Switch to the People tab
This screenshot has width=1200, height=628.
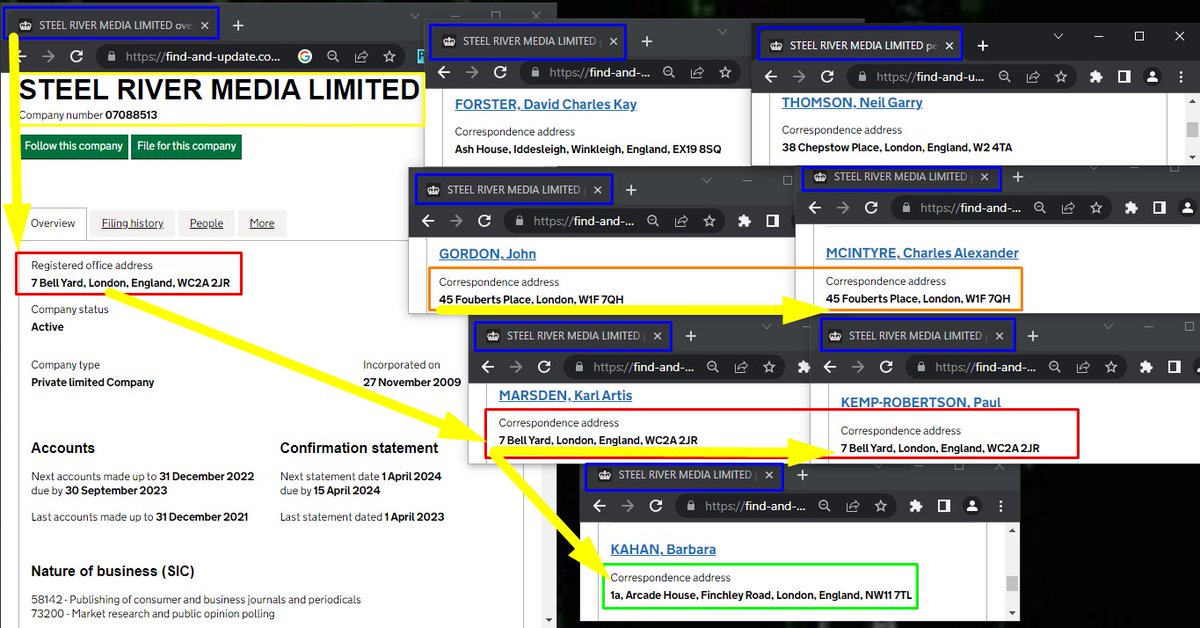(x=206, y=223)
